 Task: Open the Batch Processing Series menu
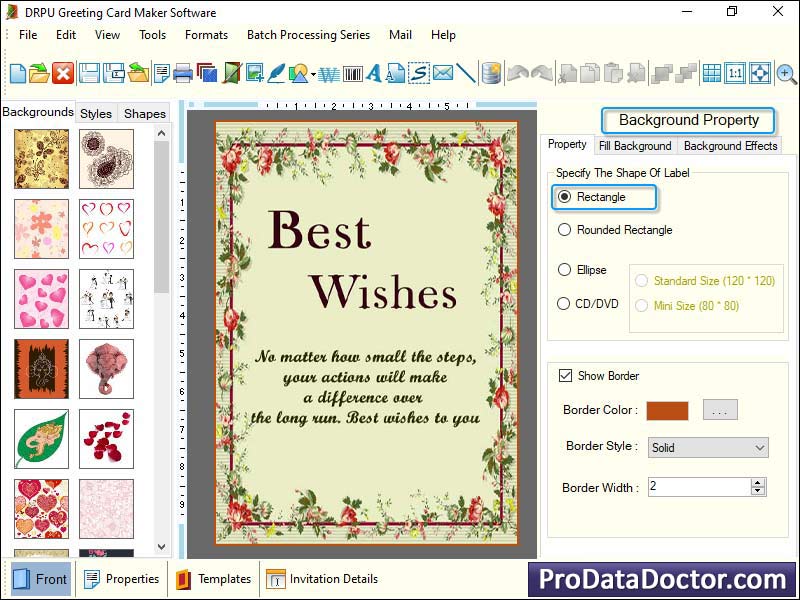point(308,34)
